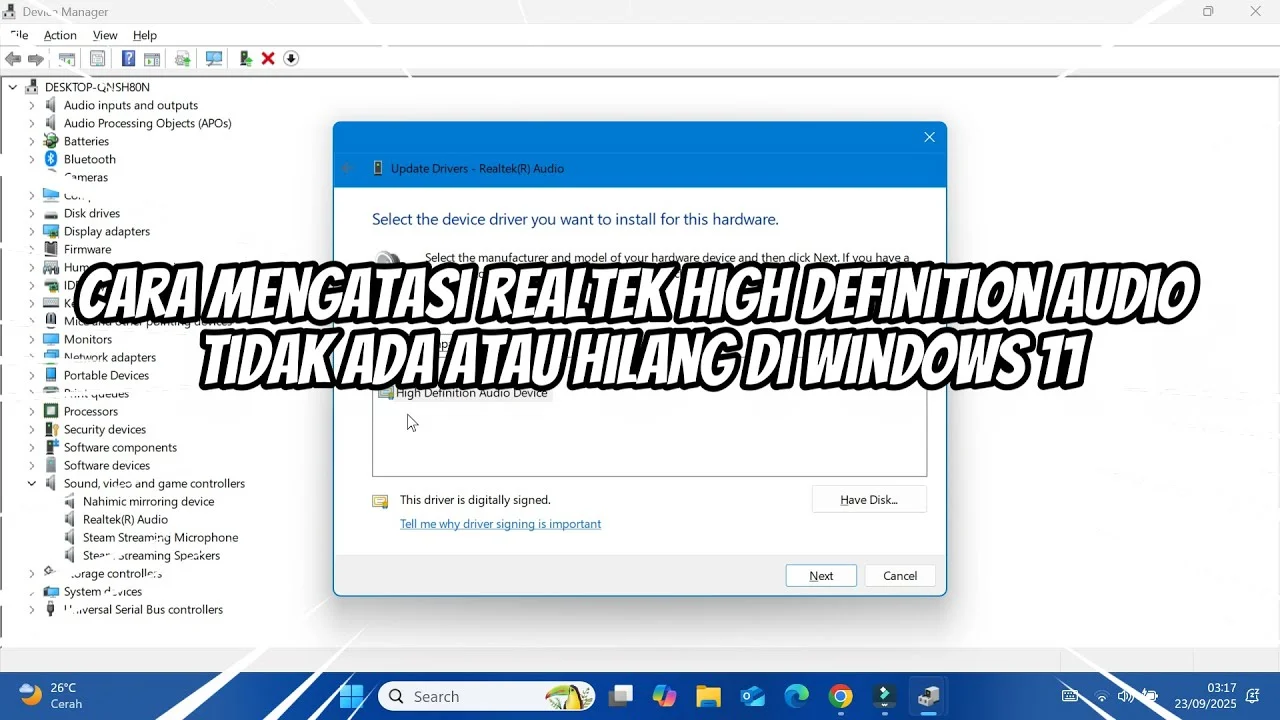Open the Action menu

pos(60,35)
